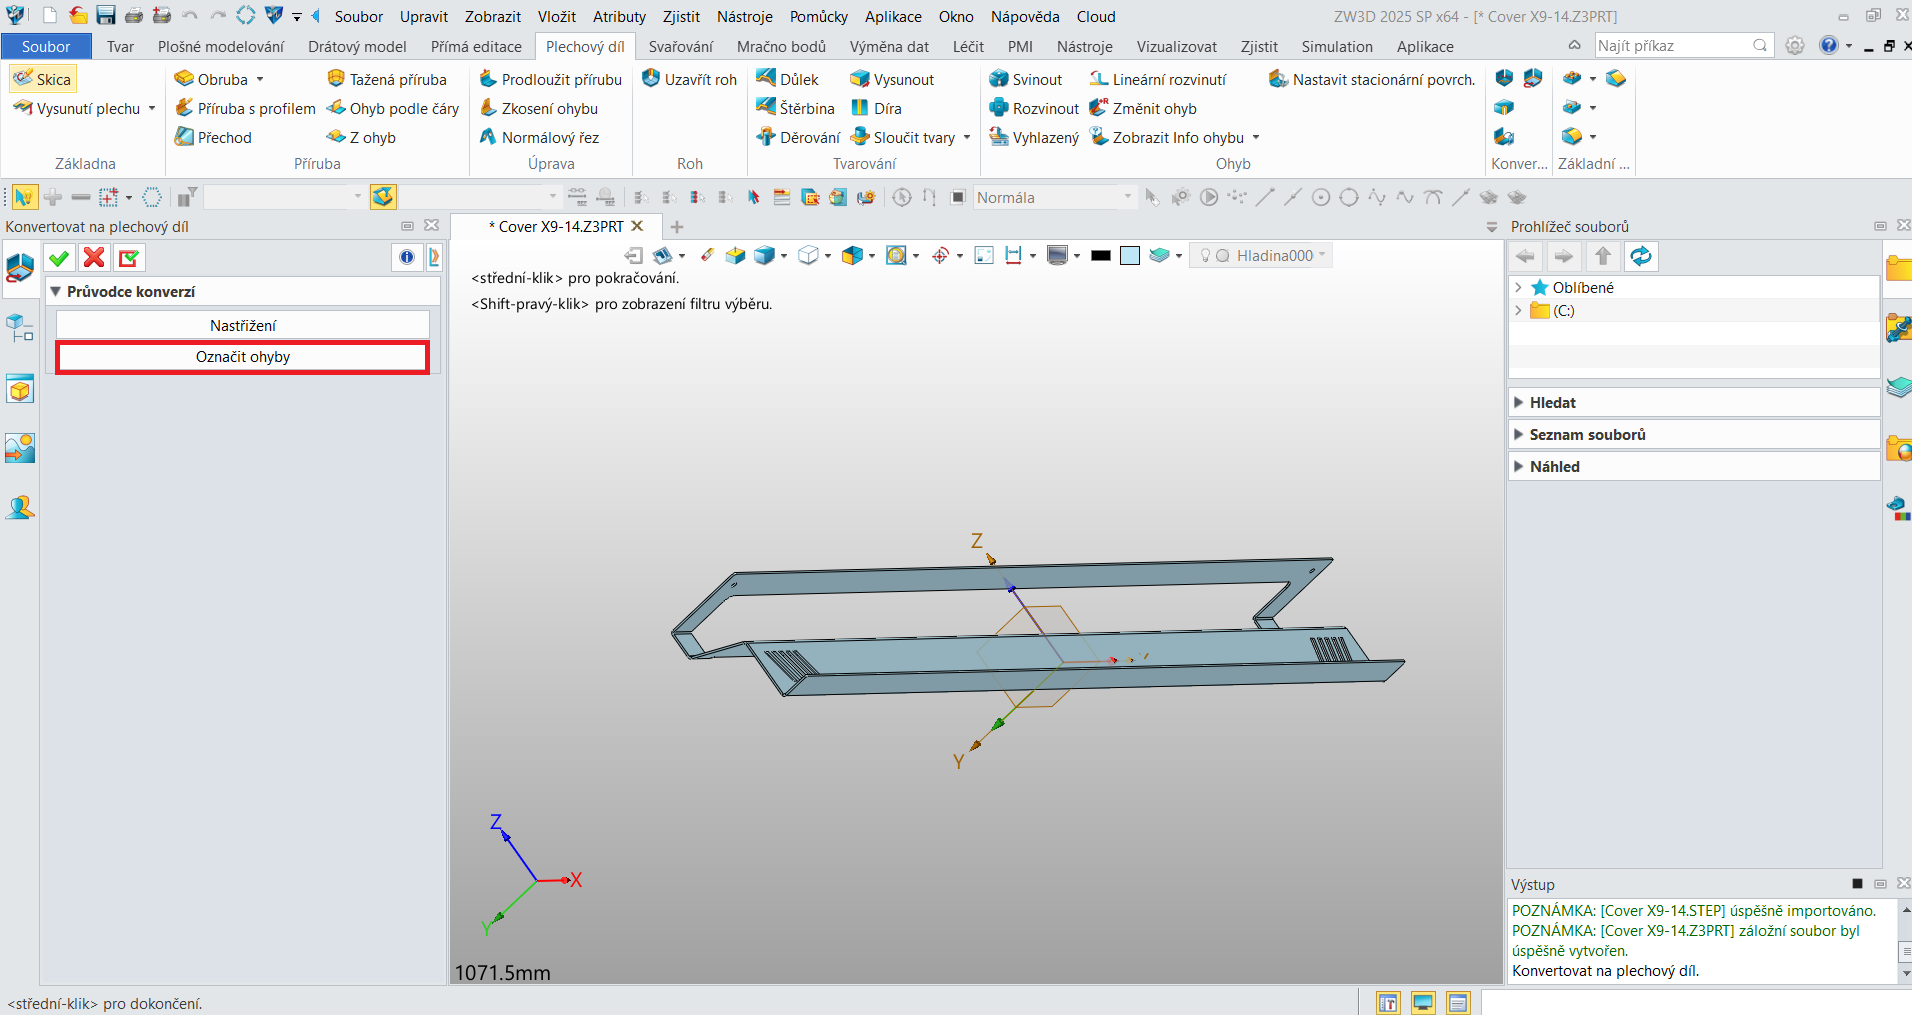1912x1015 pixels.
Task: Click the Označit ohyby button
Action: (x=243, y=357)
